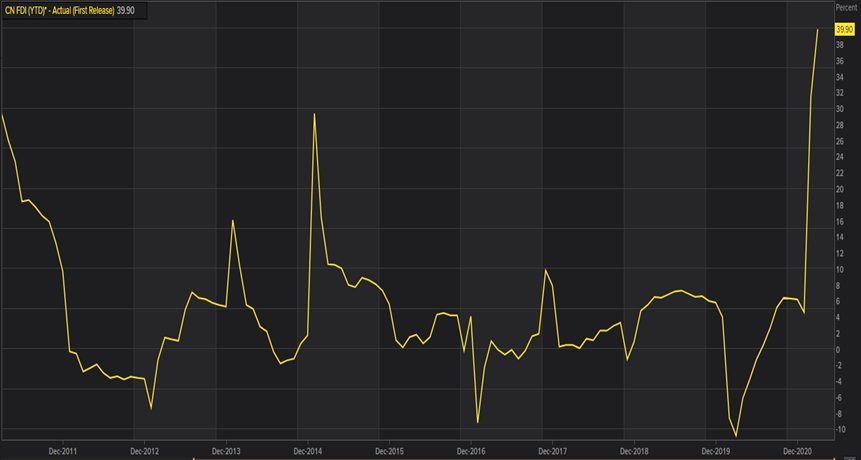Click the Dec-2017 date axis label
The width and height of the screenshot is (861, 460).
pyautogui.click(x=552, y=451)
